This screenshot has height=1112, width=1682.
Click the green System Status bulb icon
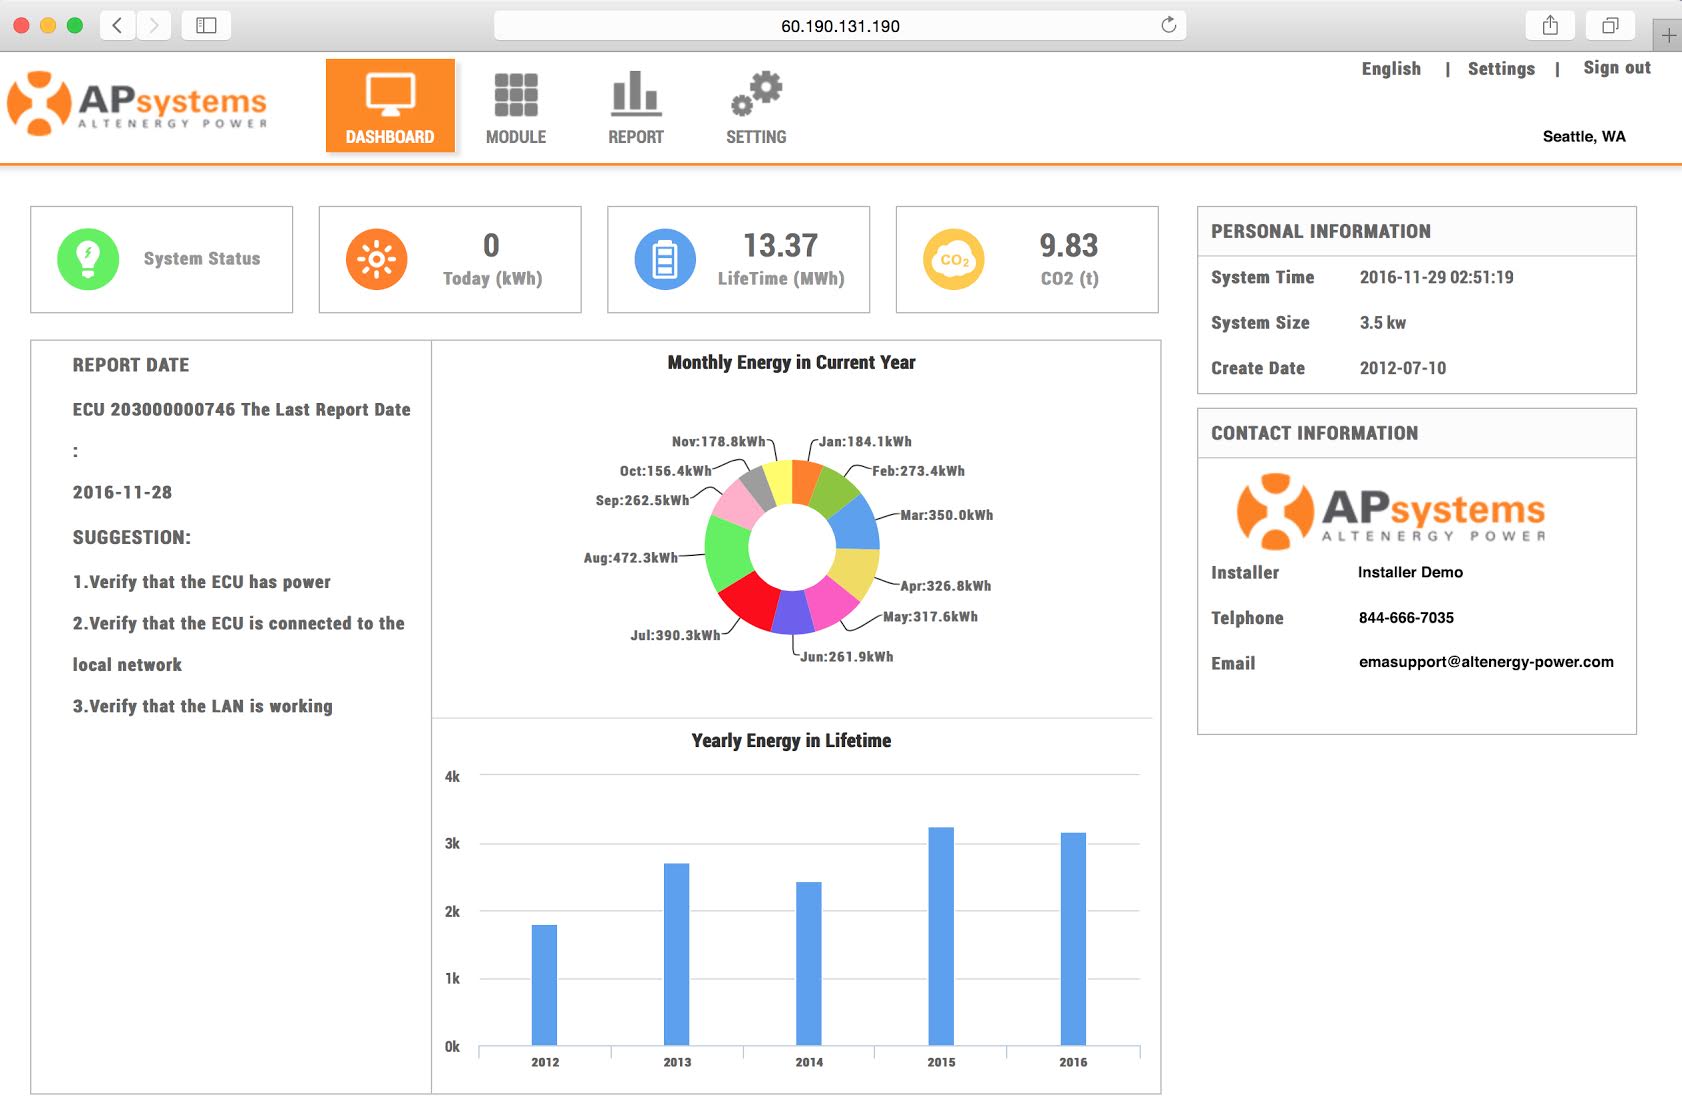pos(87,258)
